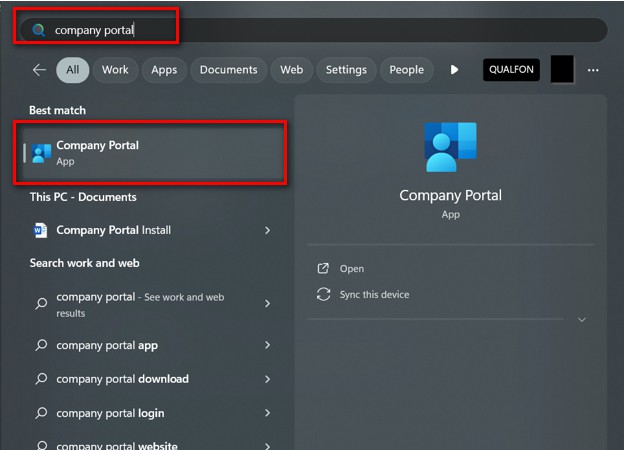
Task: Expand chevron for 'company portal app'
Action: (267, 345)
